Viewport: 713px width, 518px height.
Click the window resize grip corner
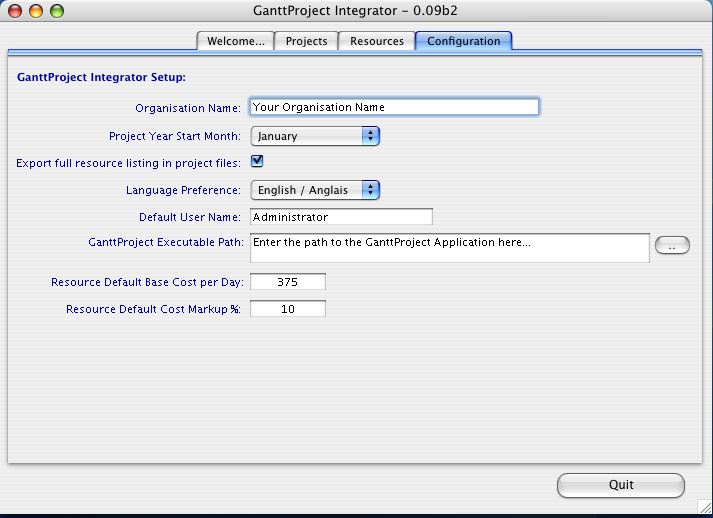point(705,506)
